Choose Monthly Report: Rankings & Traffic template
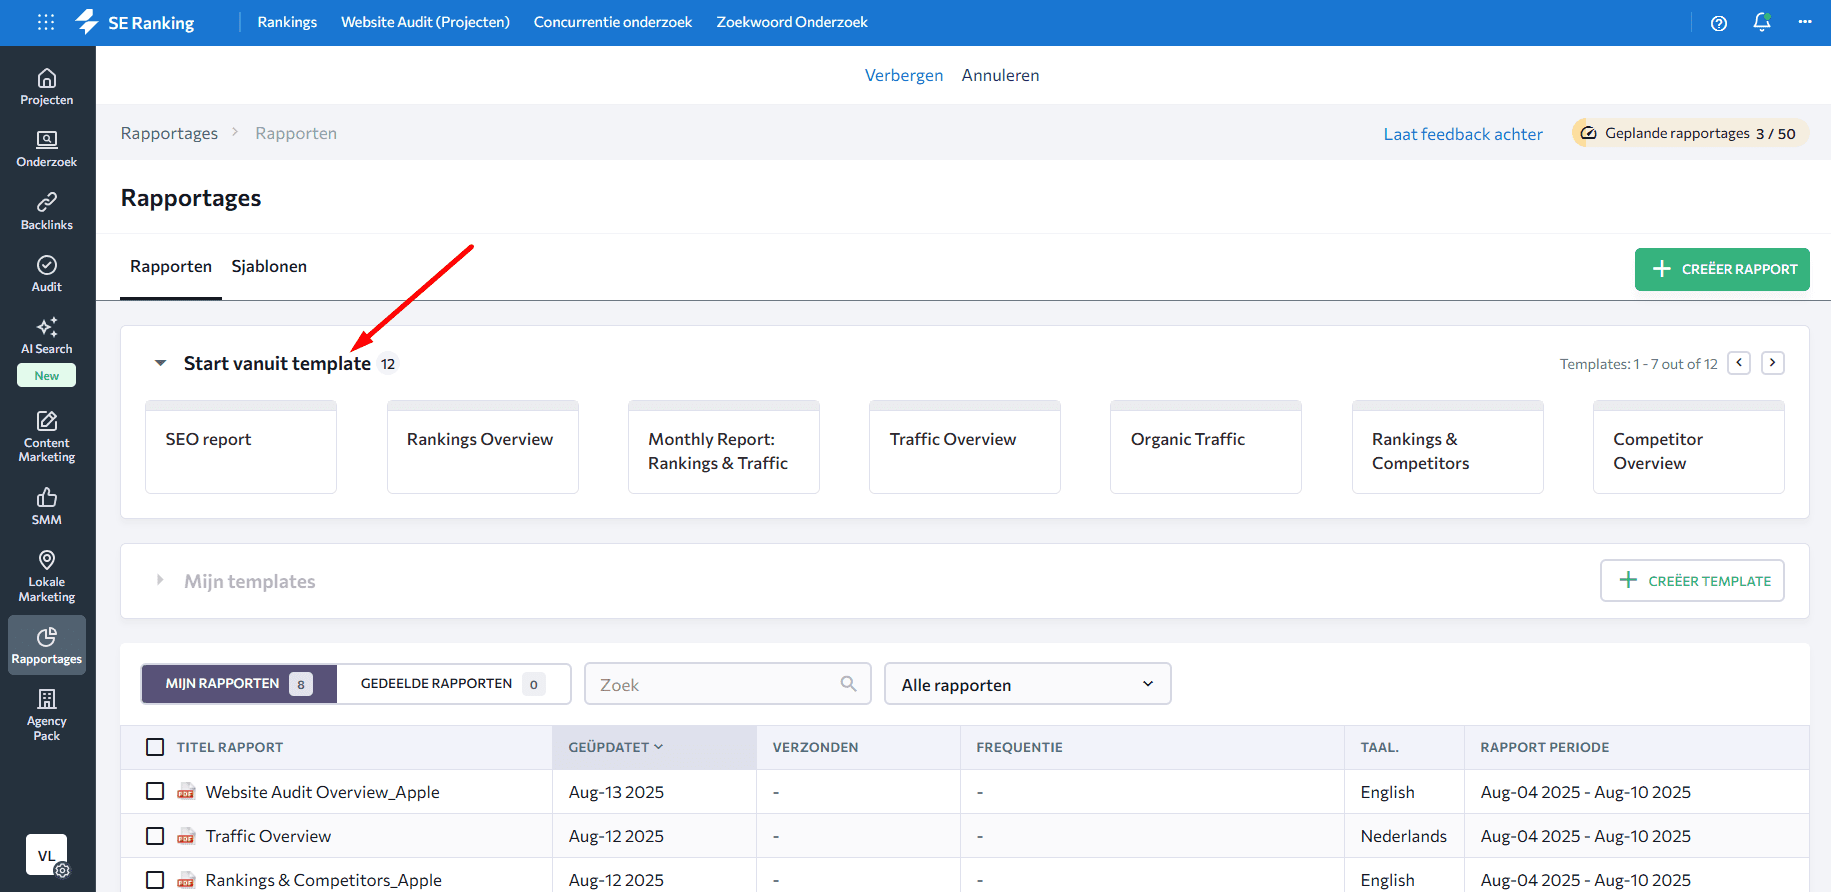 pyautogui.click(x=724, y=447)
